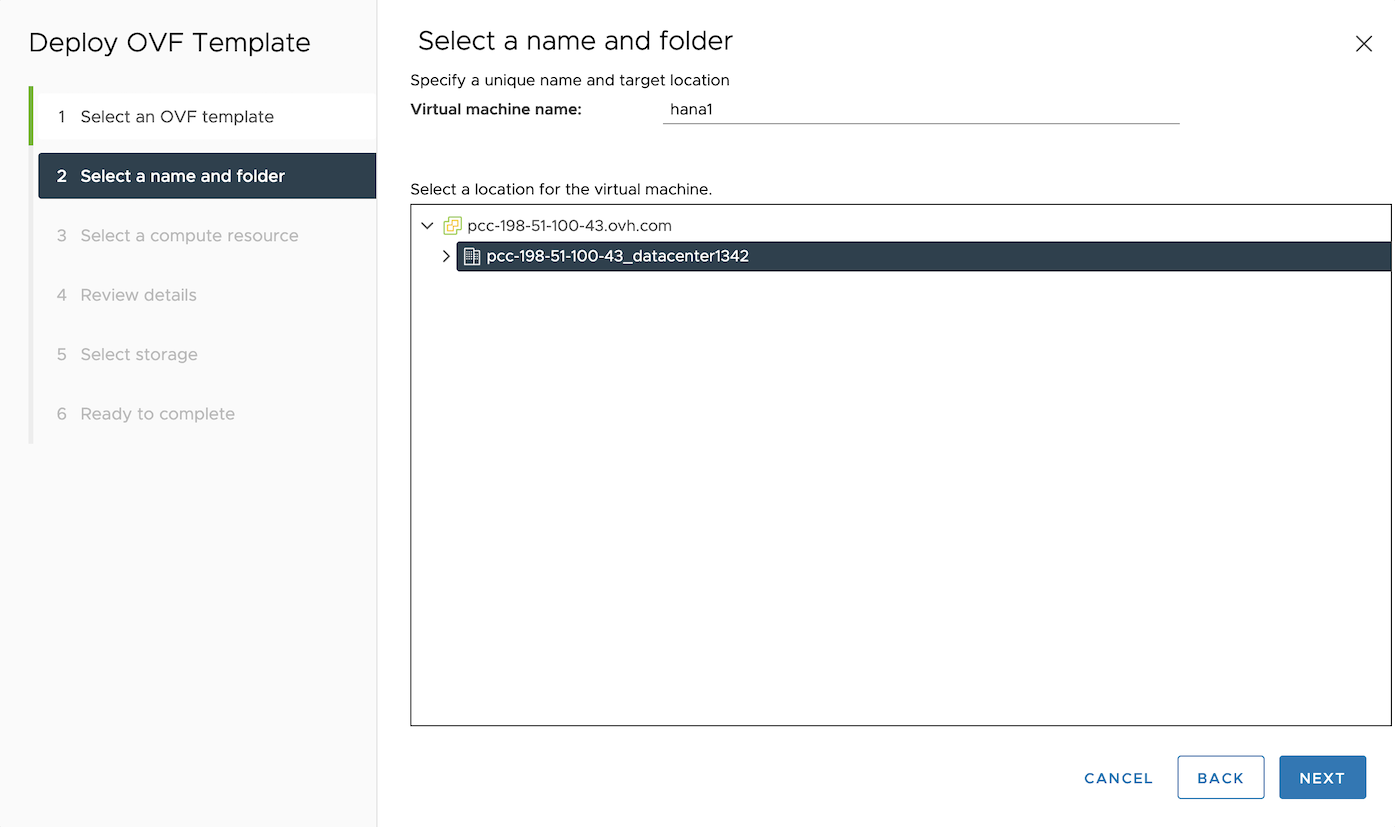Collapse the pcc-198-51-100-43.ovh.com tree node

[427, 226]
